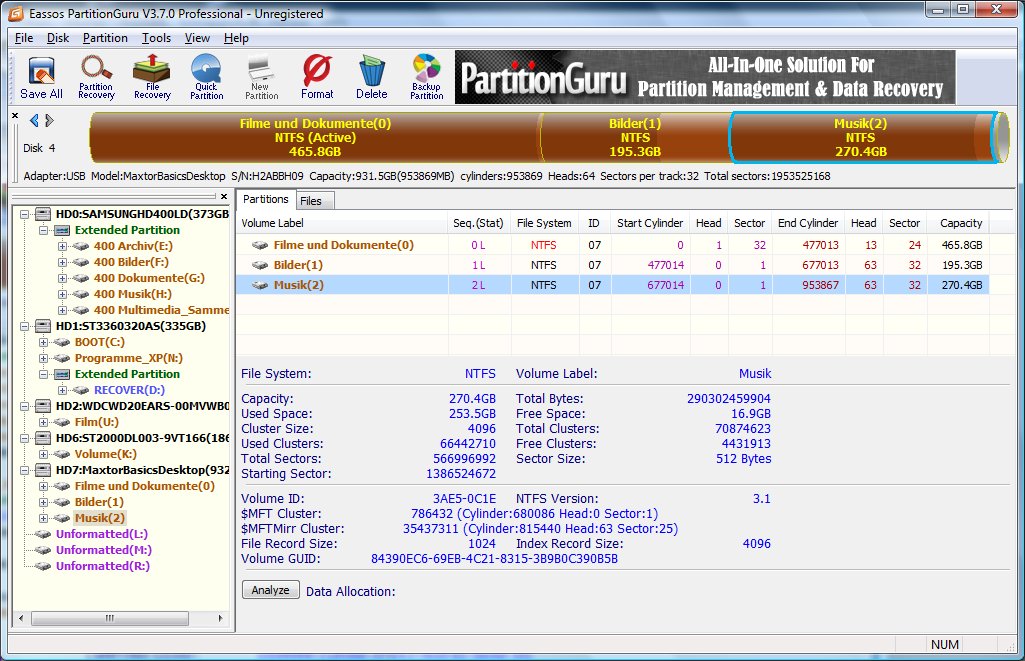Expand the 400 Archiv(E:) node
This screenshot has height=661, width=1025.
point(63,246)
